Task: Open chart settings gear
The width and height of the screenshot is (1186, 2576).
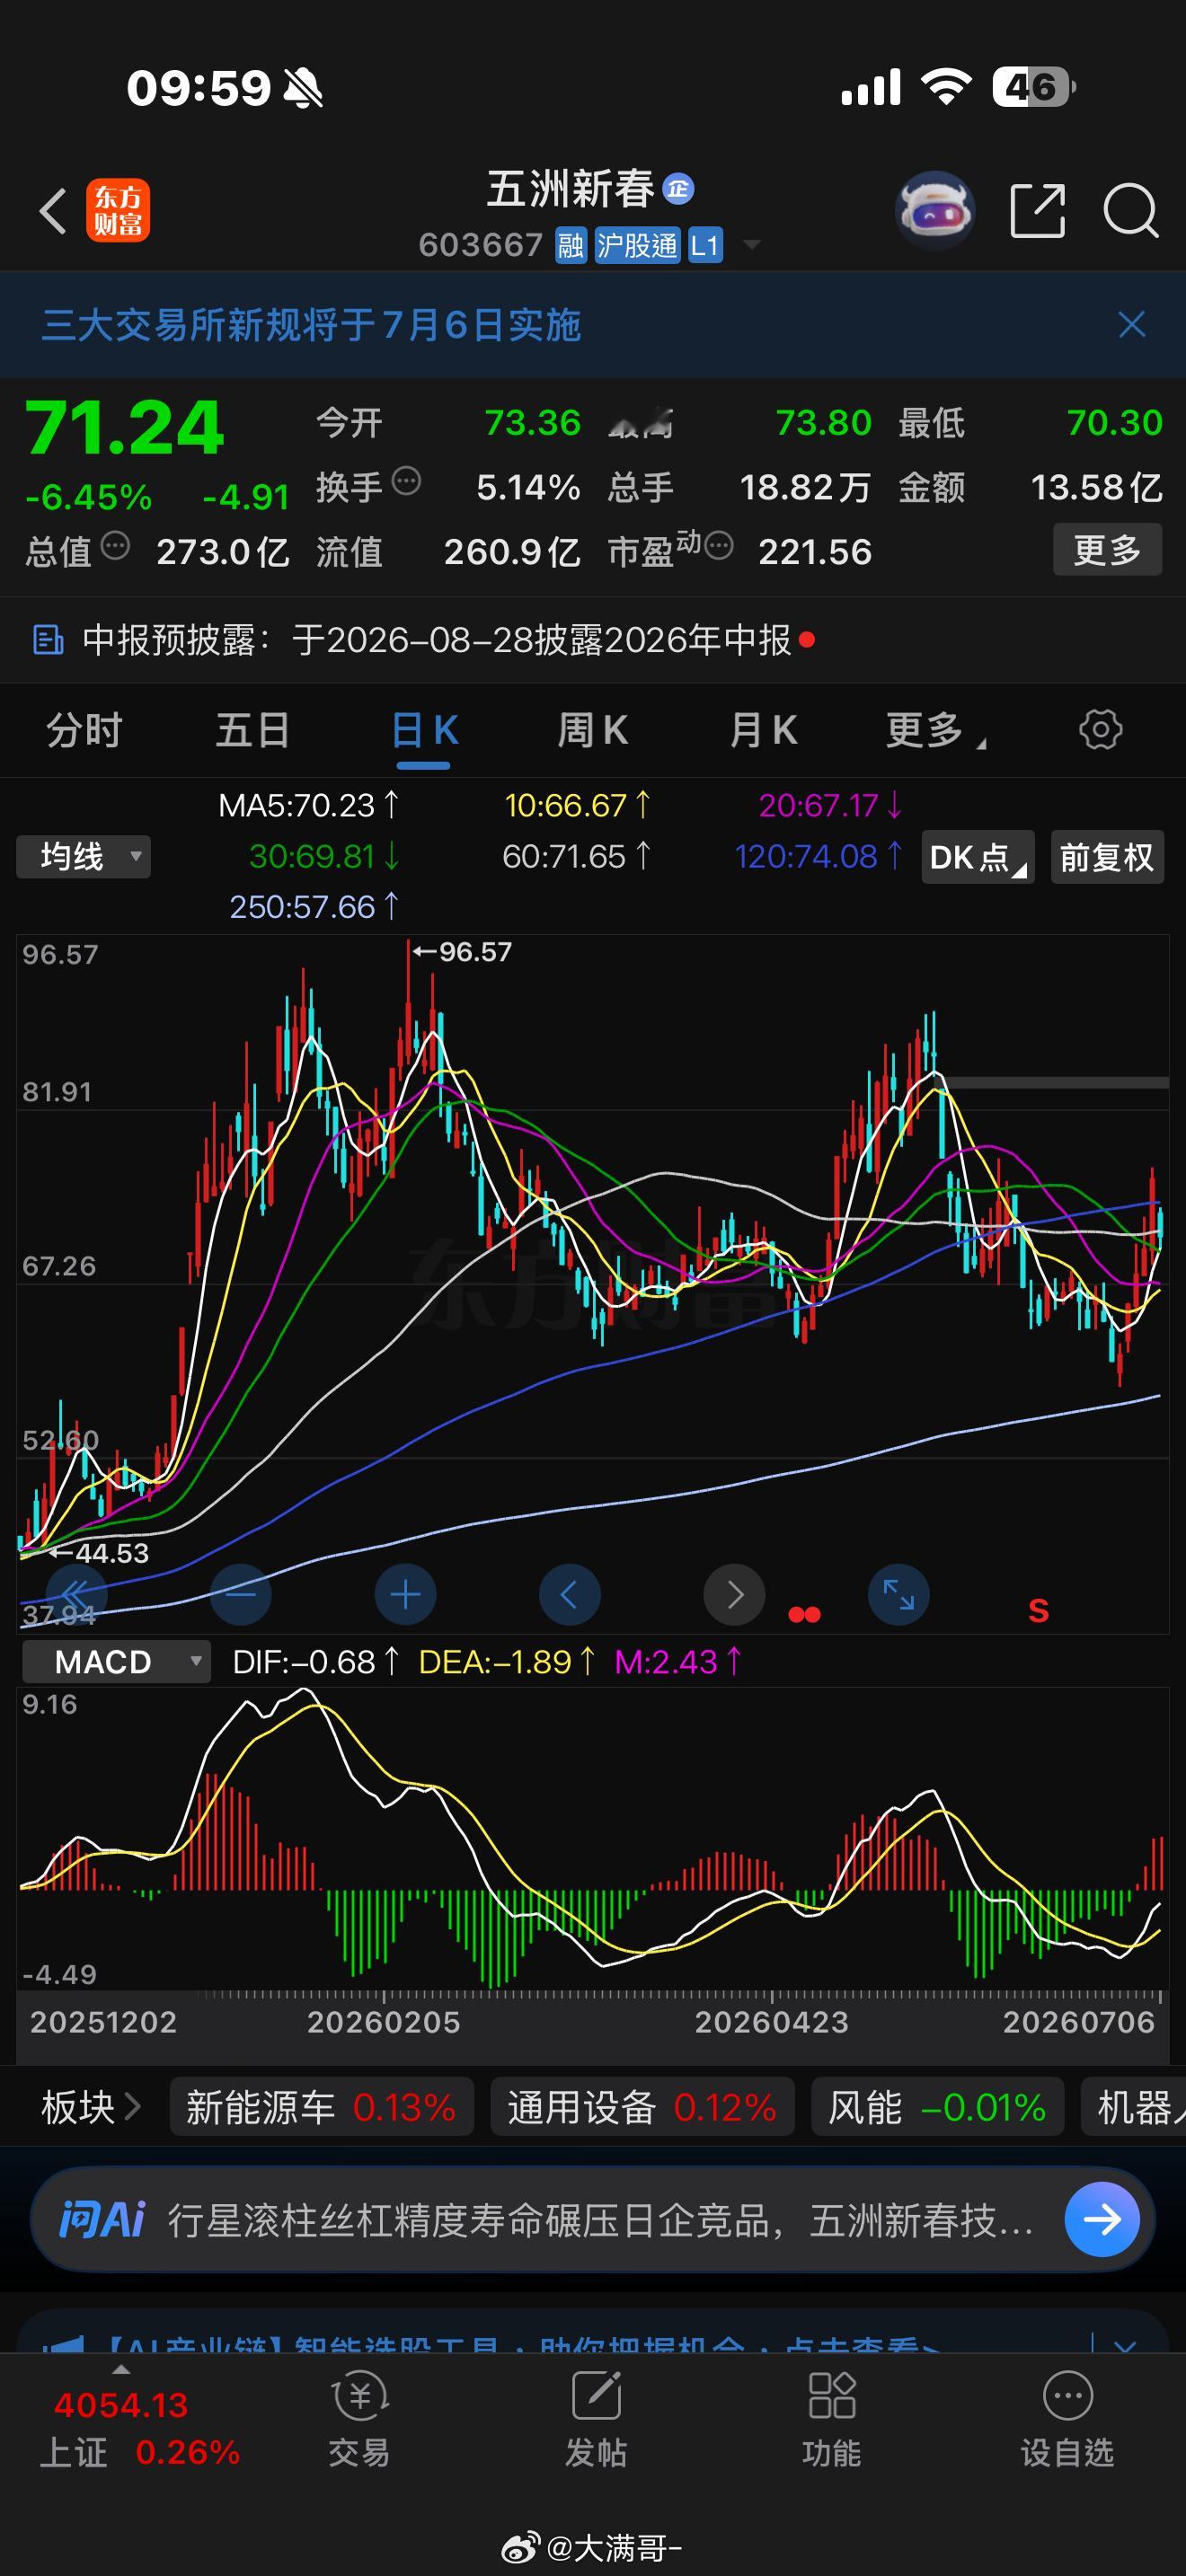Action: pyautogui.click(x=1101, y=729)
